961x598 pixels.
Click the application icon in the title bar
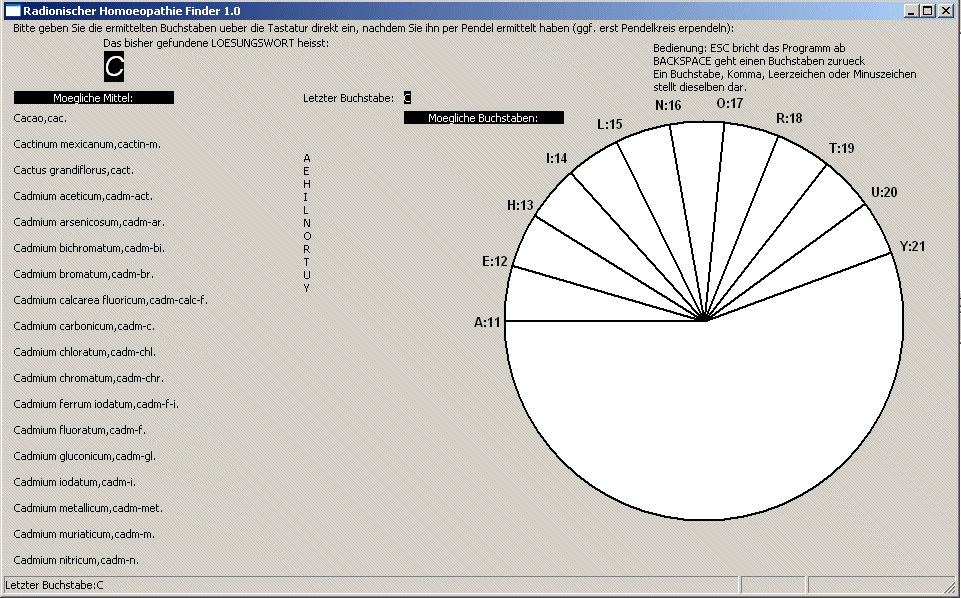[x=12, y=10]
